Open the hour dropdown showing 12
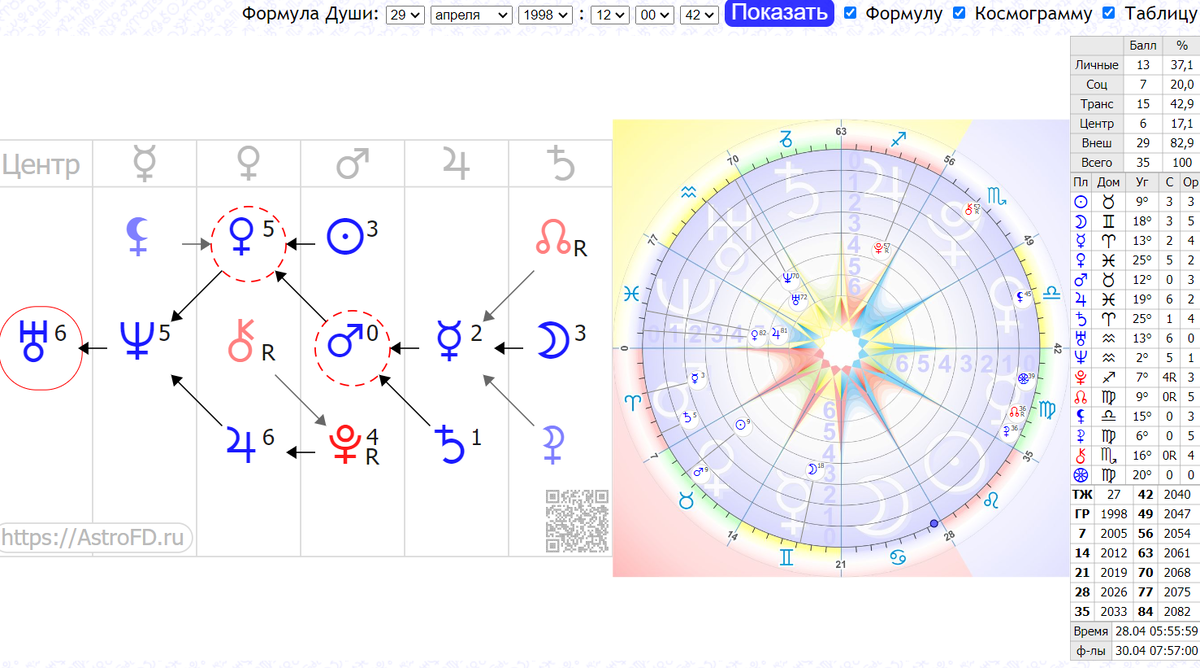The image size is (1200, 668). (609, 14)
